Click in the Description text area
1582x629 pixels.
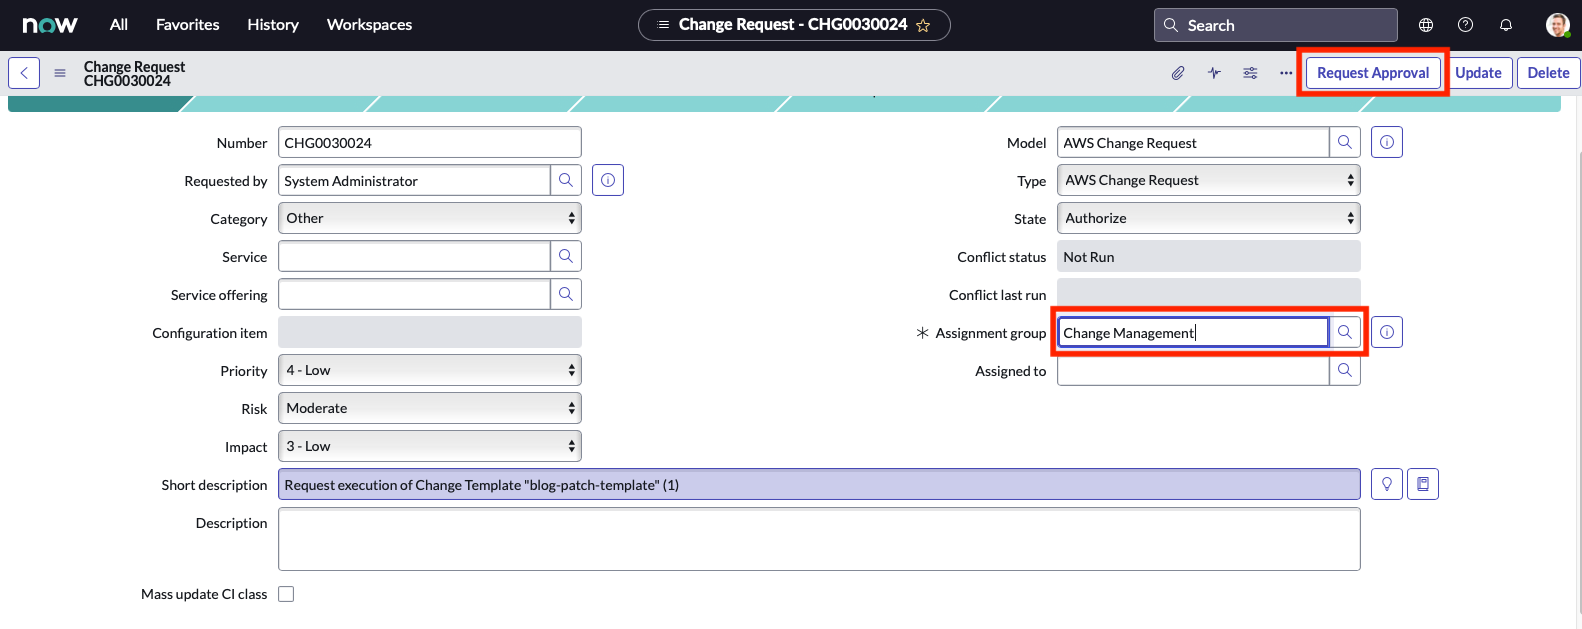pos(819,539)
